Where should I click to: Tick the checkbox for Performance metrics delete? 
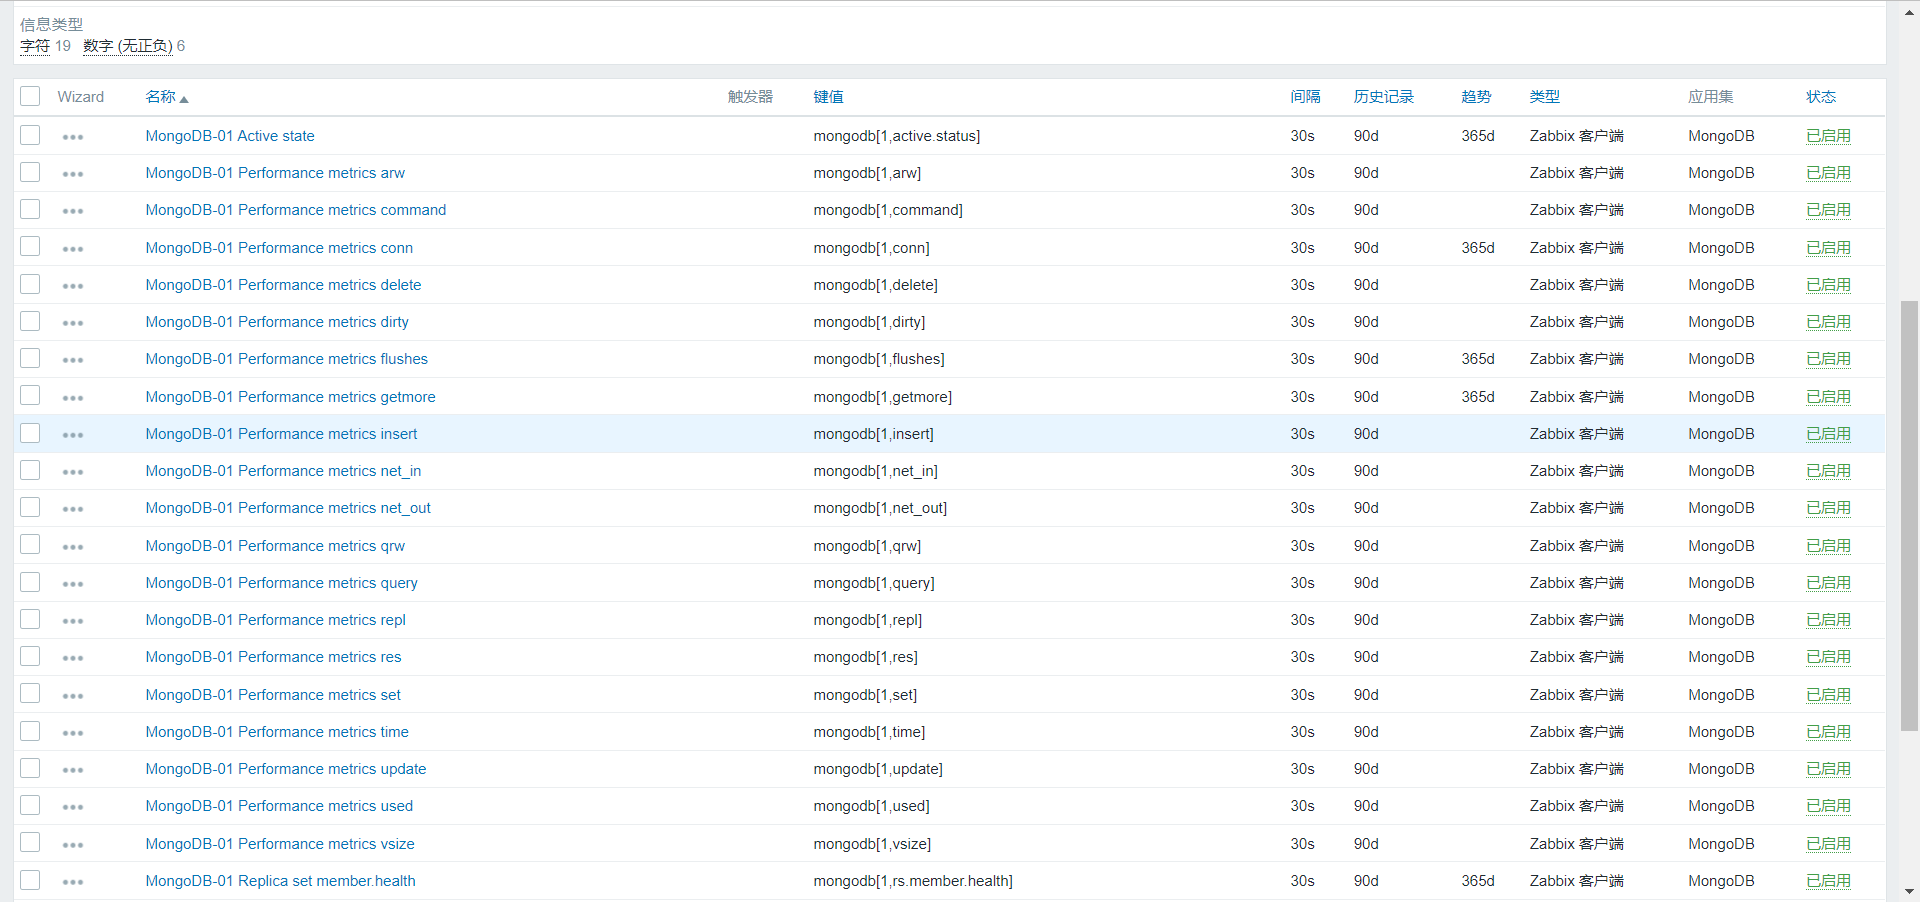point(30,284)
